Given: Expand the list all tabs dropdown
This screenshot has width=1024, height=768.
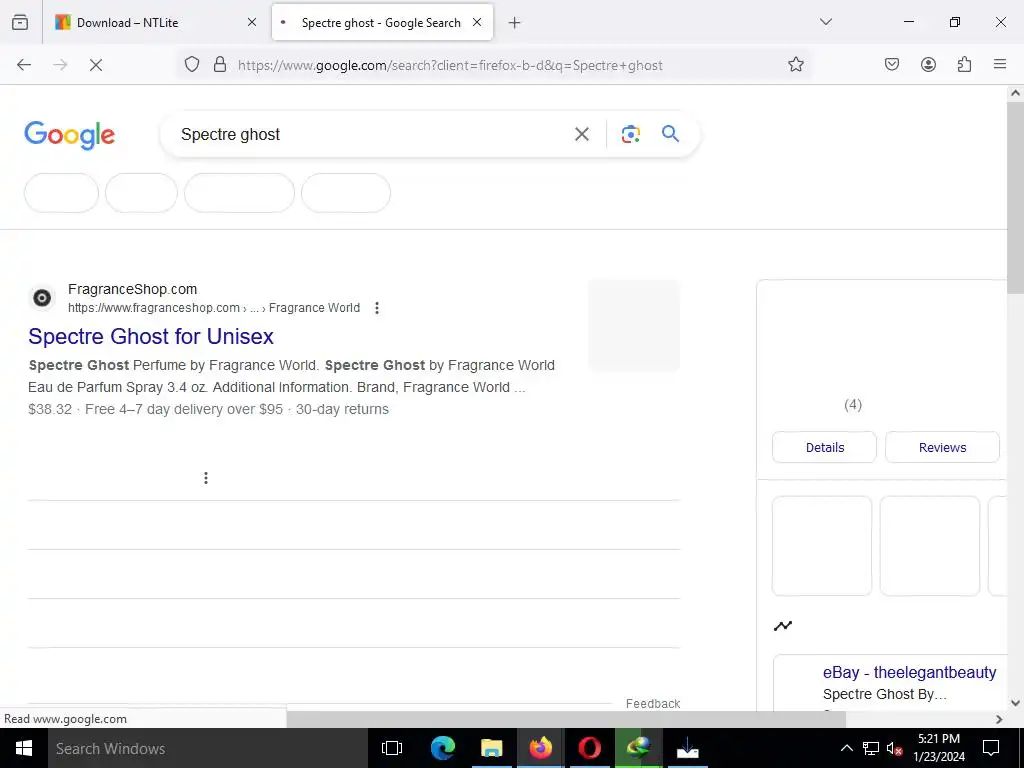Looking at the screenshot, I should 825,22.
